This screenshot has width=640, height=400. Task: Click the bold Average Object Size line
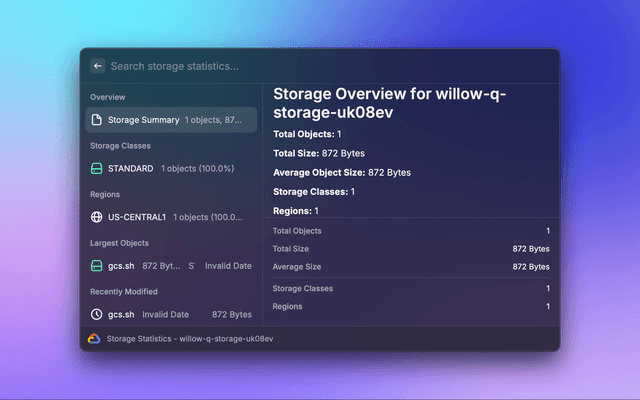click(x=342, y=172)
